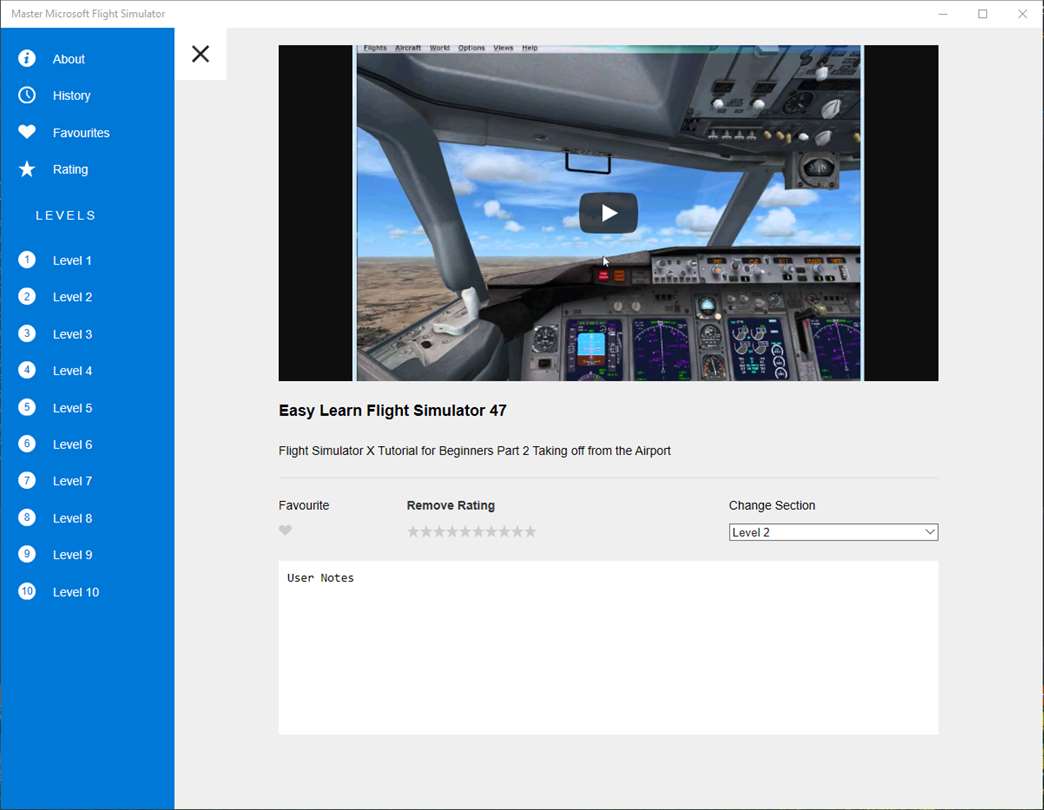
Task: Click the Level 7 numbered circle icon
Action: point(27,481)
